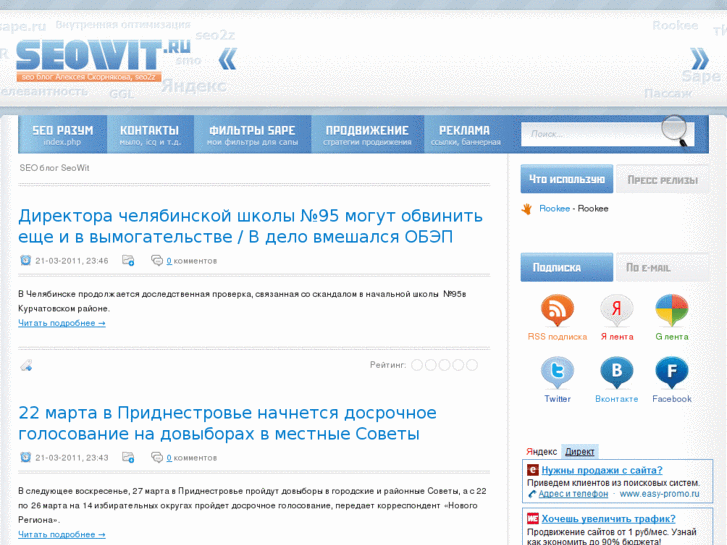Click the Яндекс label above ads
727x545 pixels.
click(x=542, y=451)
